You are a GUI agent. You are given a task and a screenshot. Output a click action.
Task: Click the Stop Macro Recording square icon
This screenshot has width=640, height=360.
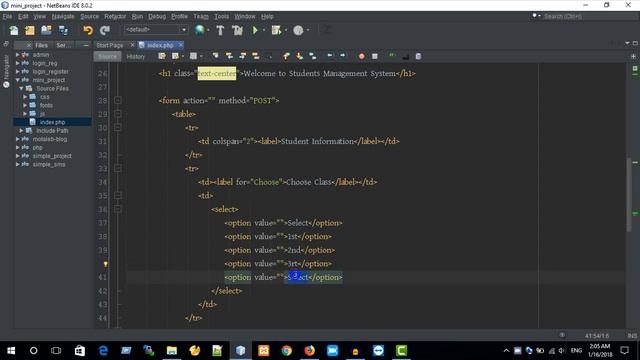coord(375,56)
